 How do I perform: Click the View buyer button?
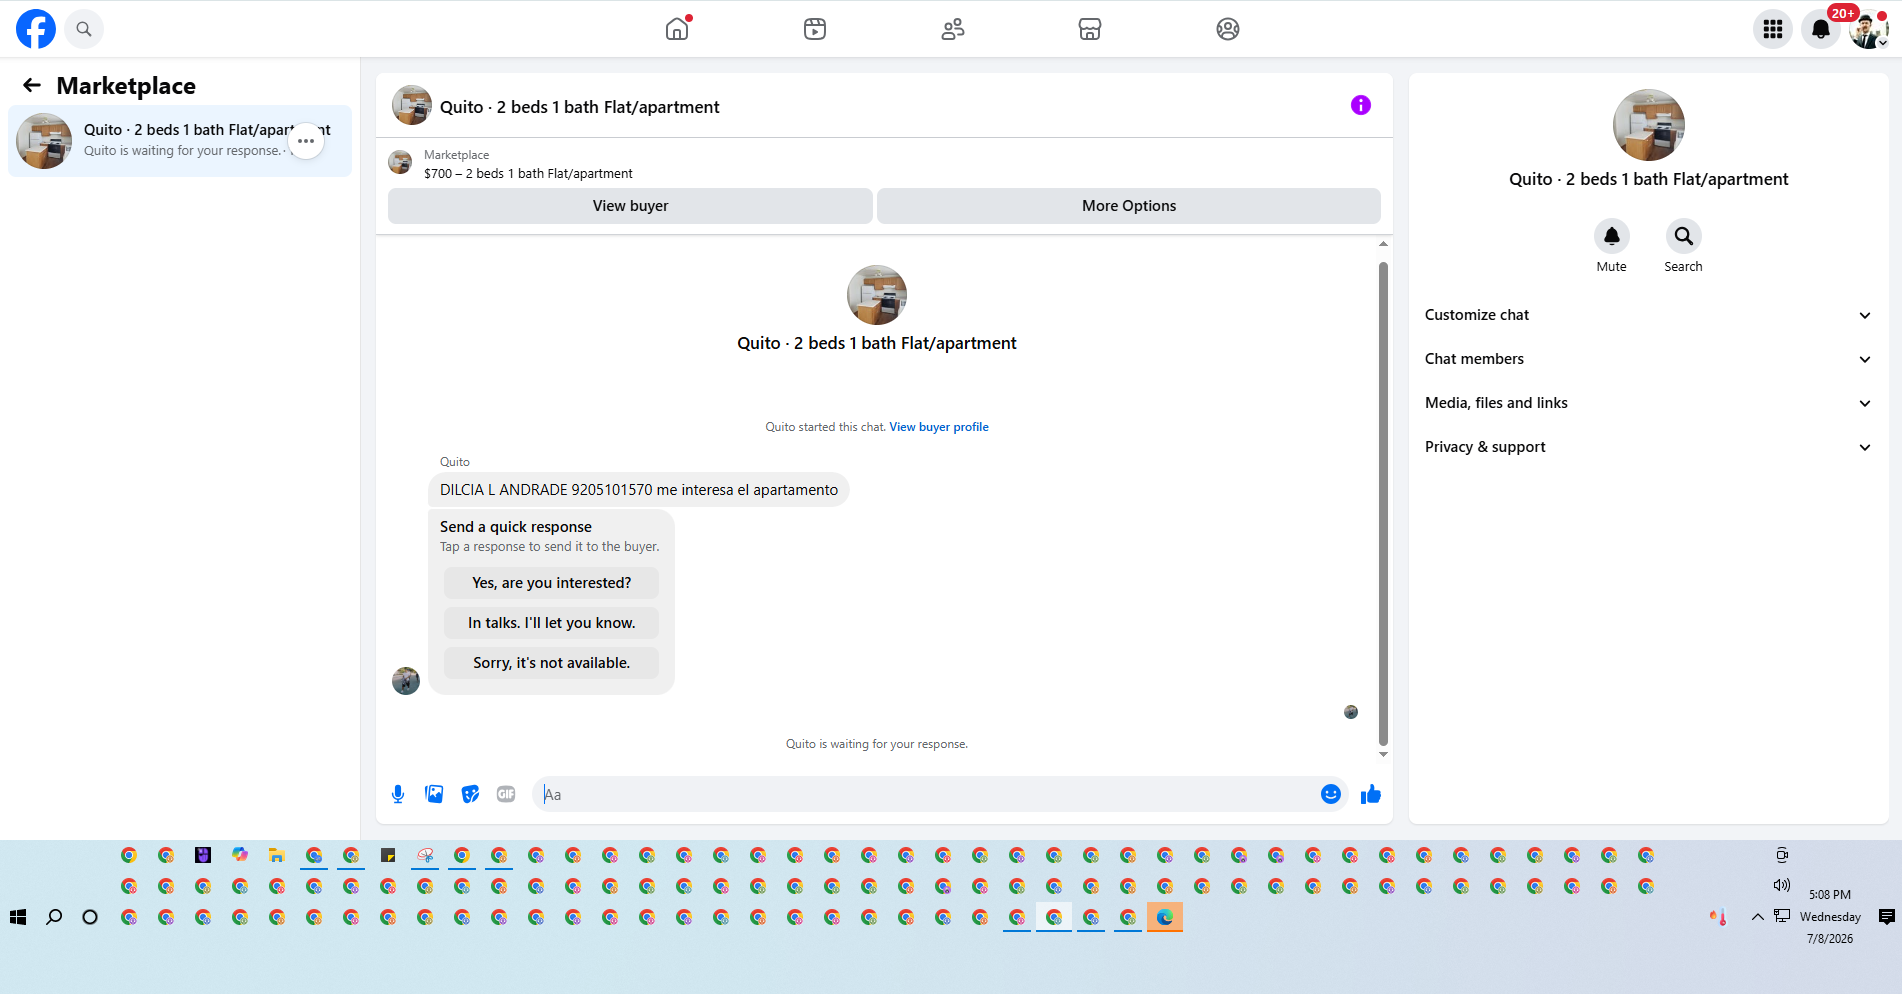[x=630, y=206]
